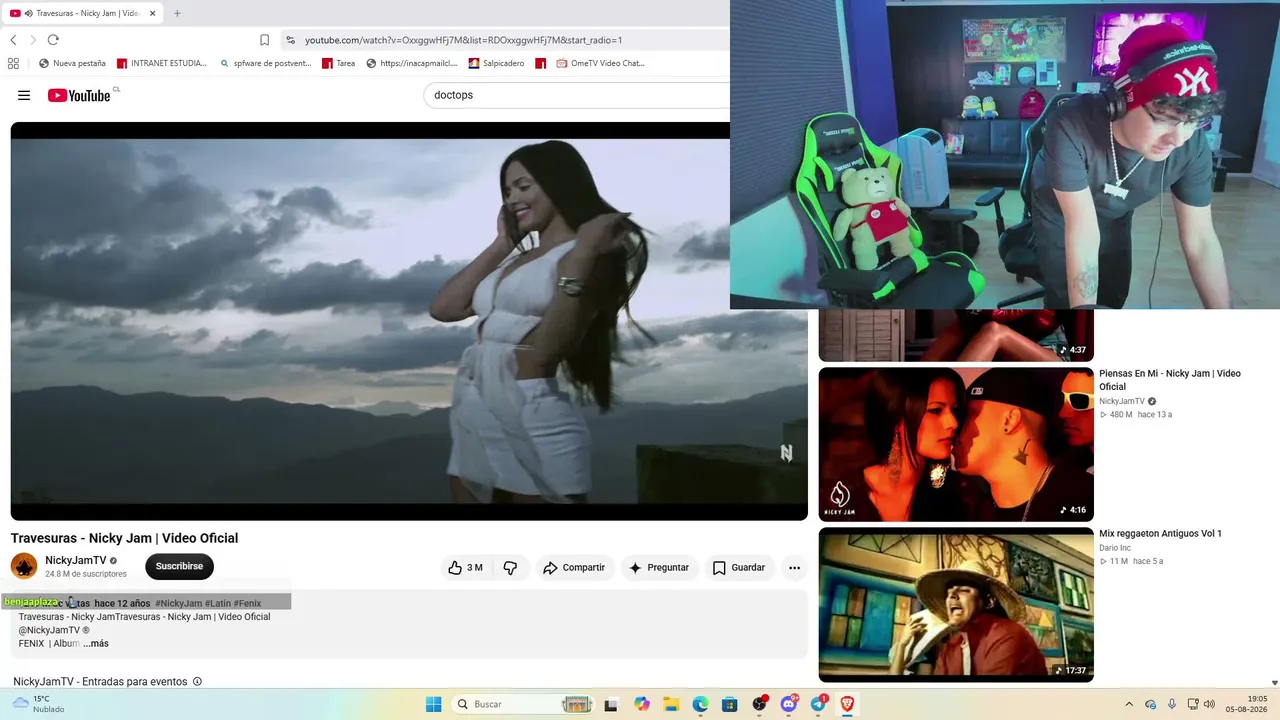Switch to Brave browser on the taskbar
This screenshot has width=1280, height=720.
pyautogui.click(x=848, y=704)
